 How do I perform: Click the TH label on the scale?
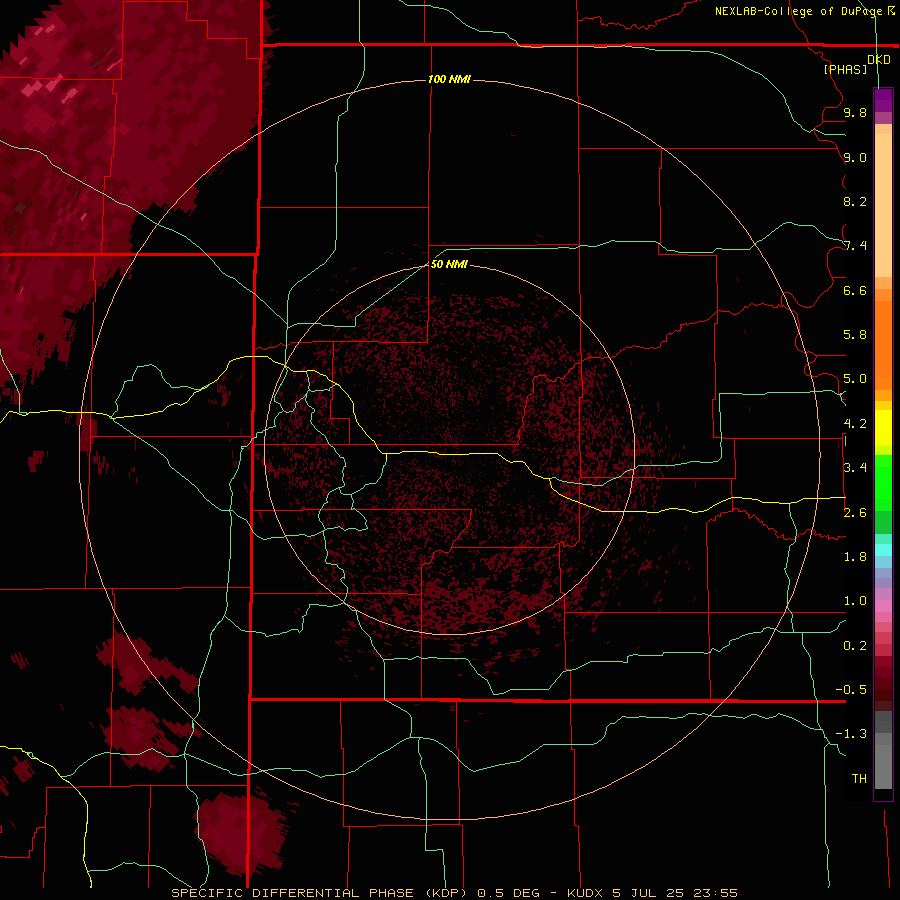(859, 779)
